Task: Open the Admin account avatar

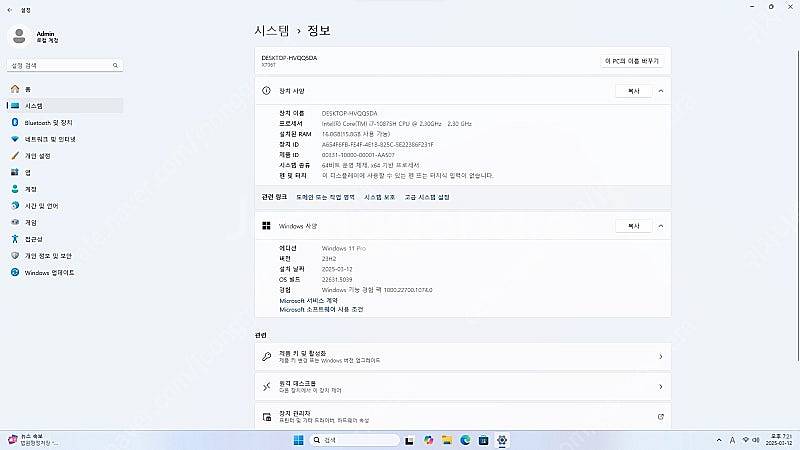Action: click(x=19, y=37)
